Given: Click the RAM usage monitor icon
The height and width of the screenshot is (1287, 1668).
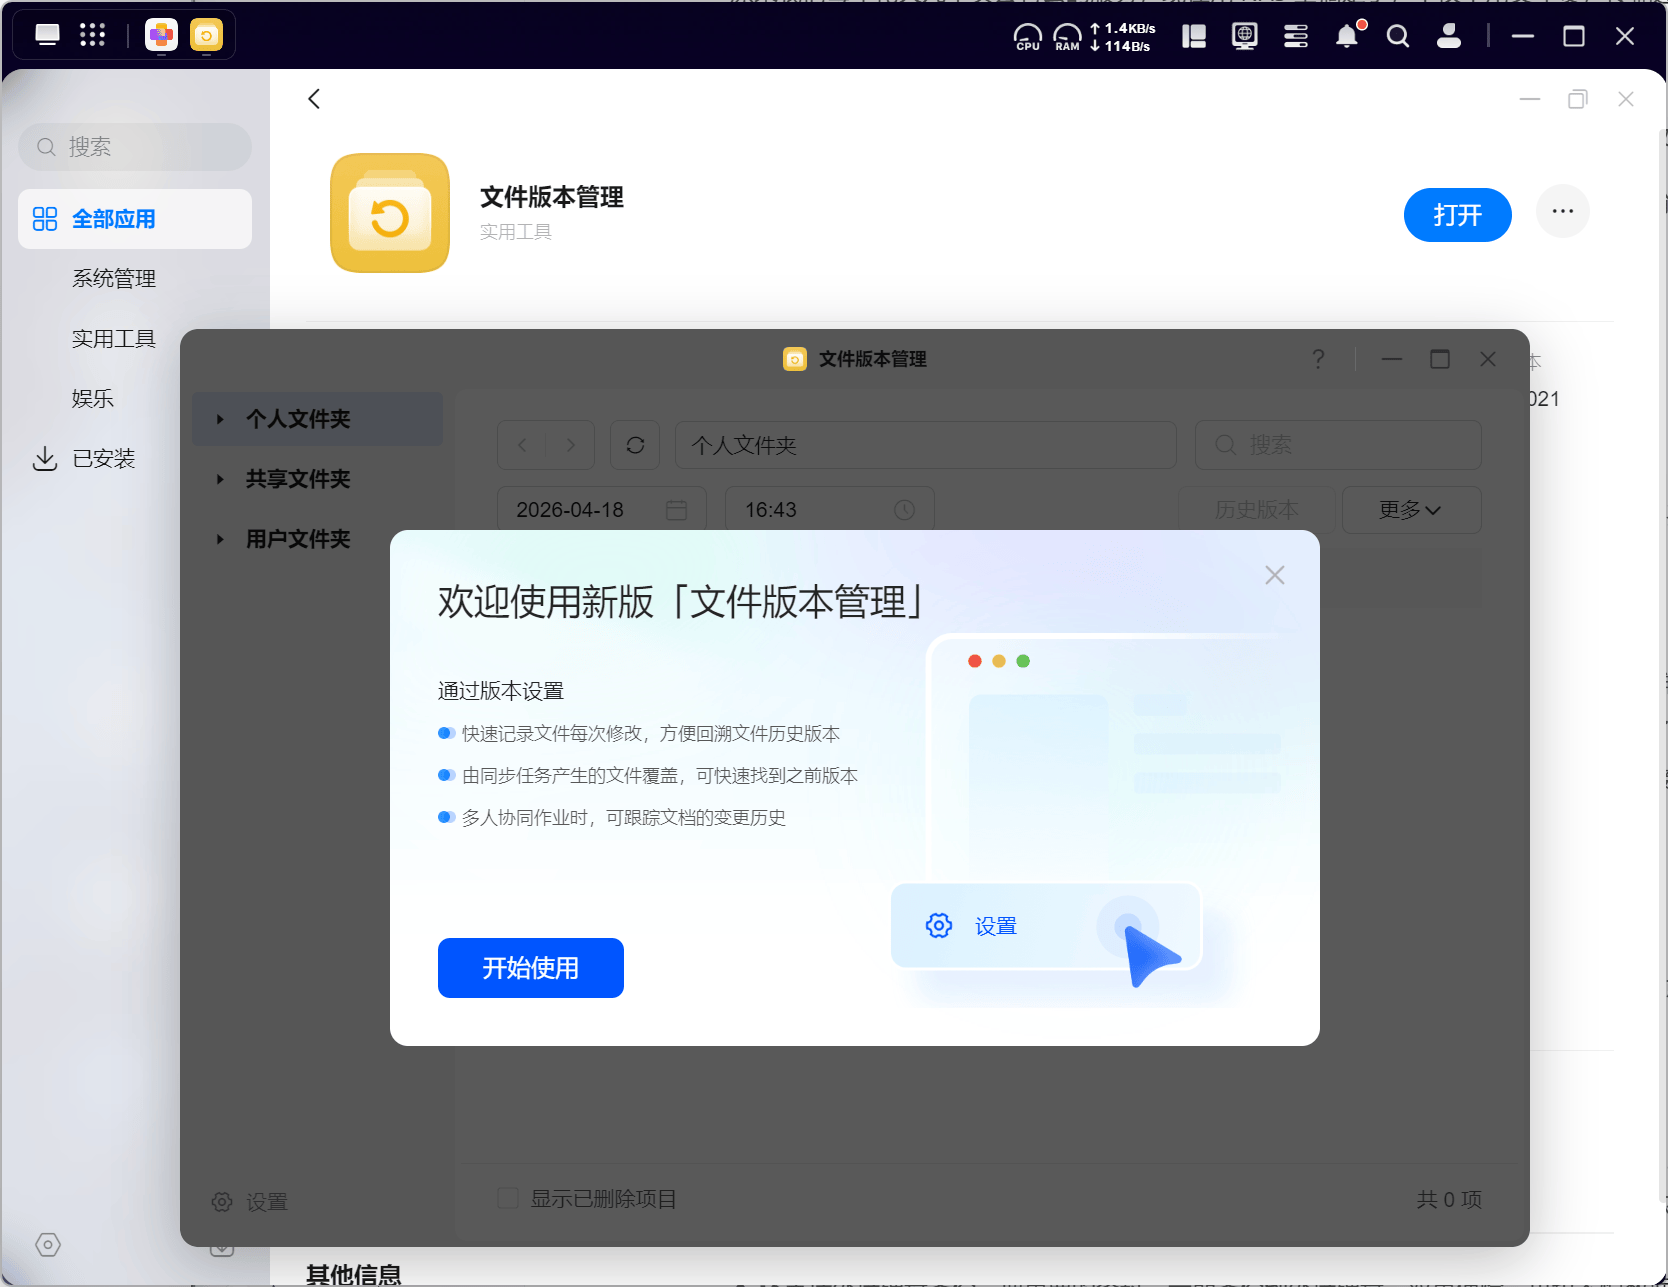Looking at the screenshot, I should [x=1067, y=37].
